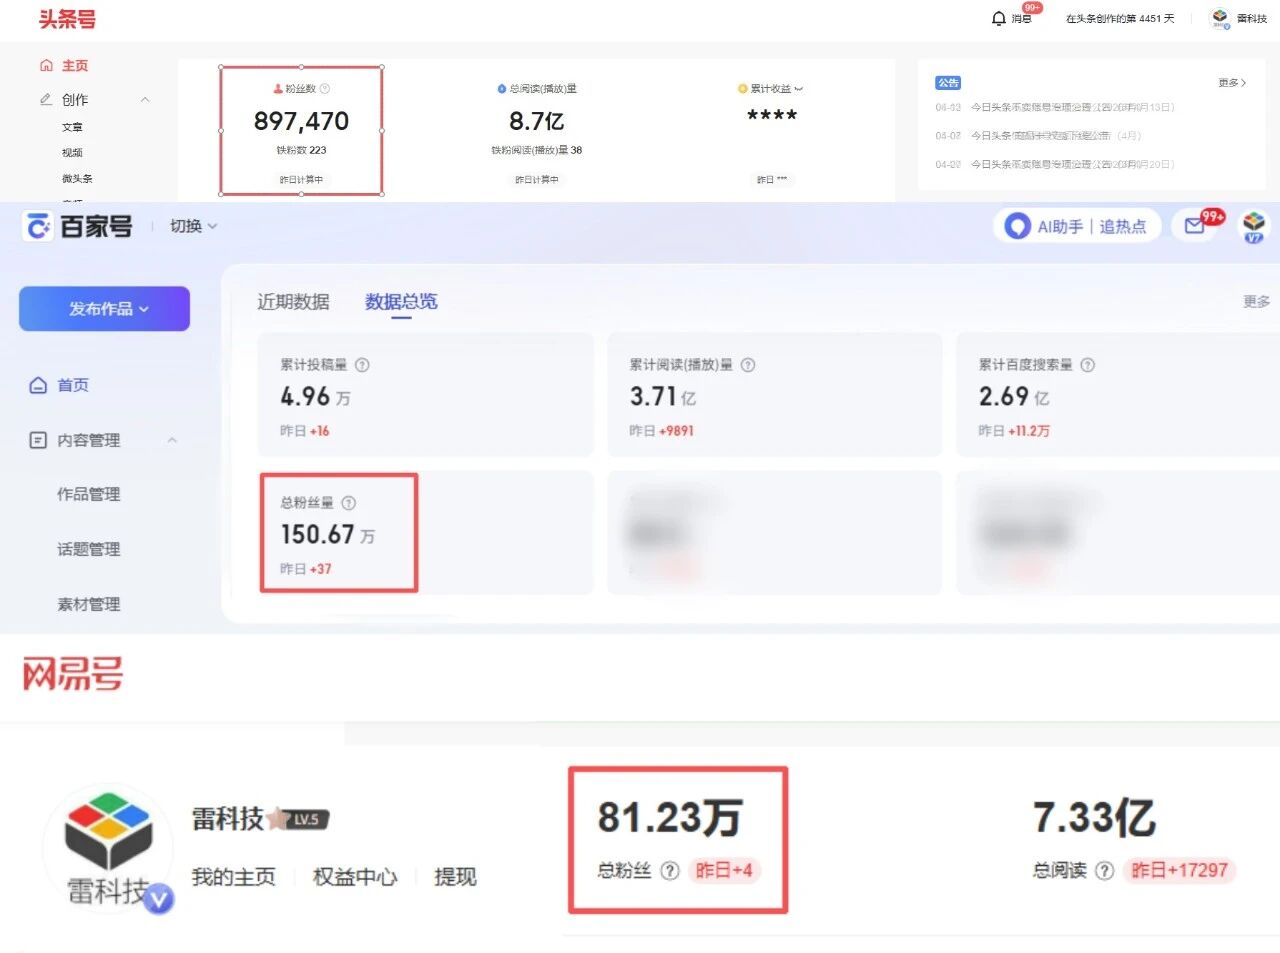Open 提现 in 网易号

click(x=455, y=877)
